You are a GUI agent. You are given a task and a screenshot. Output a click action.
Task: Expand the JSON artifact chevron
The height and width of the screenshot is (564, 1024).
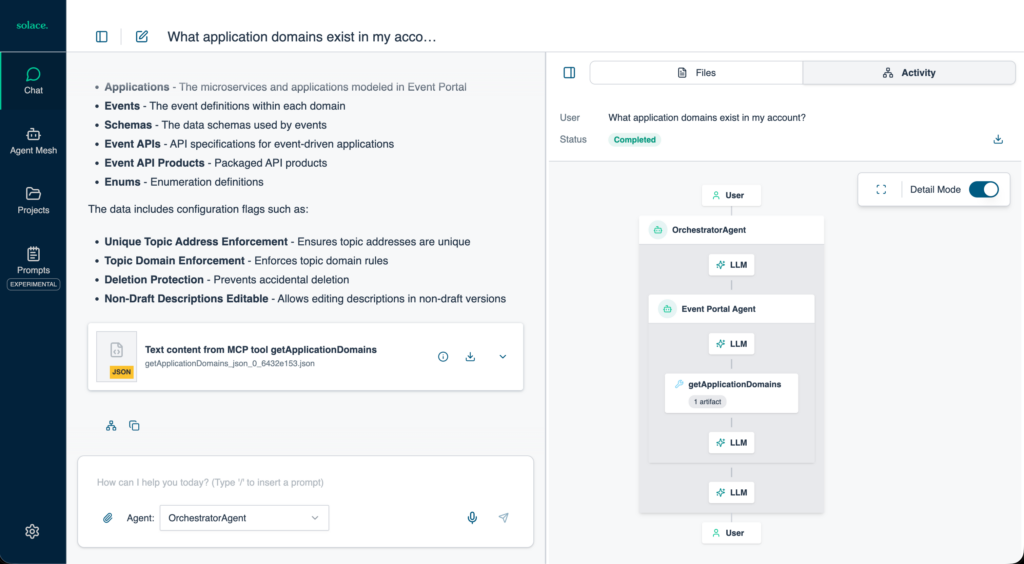(502, 357)
